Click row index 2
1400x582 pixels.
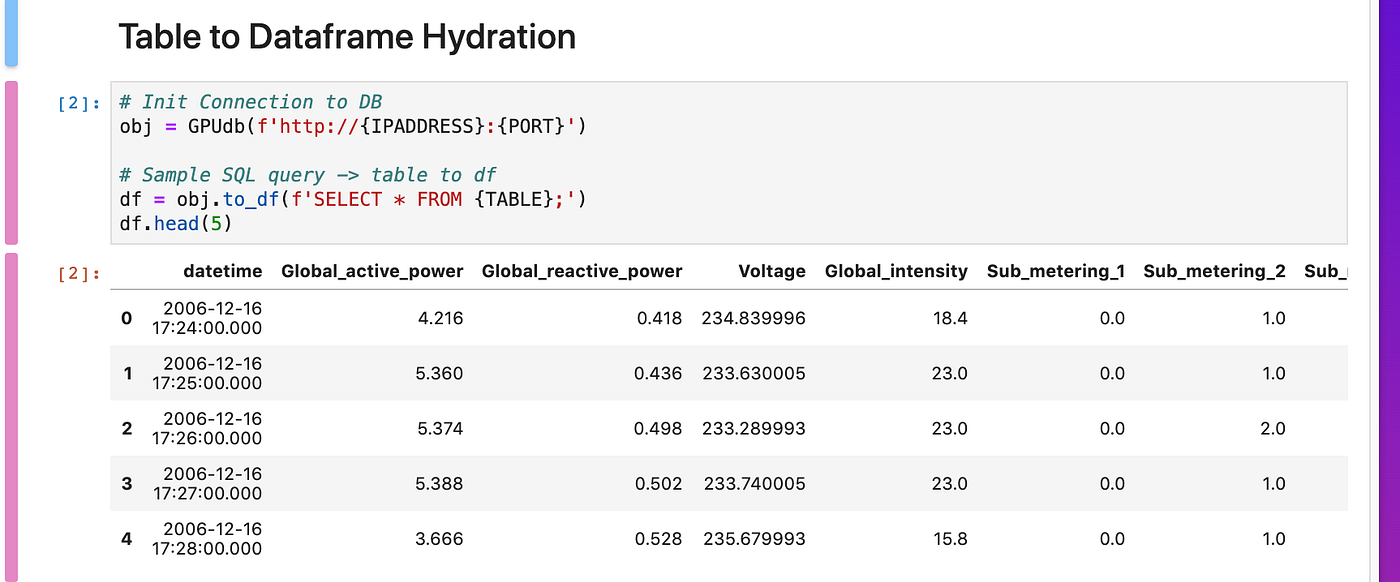coord(126,428)
